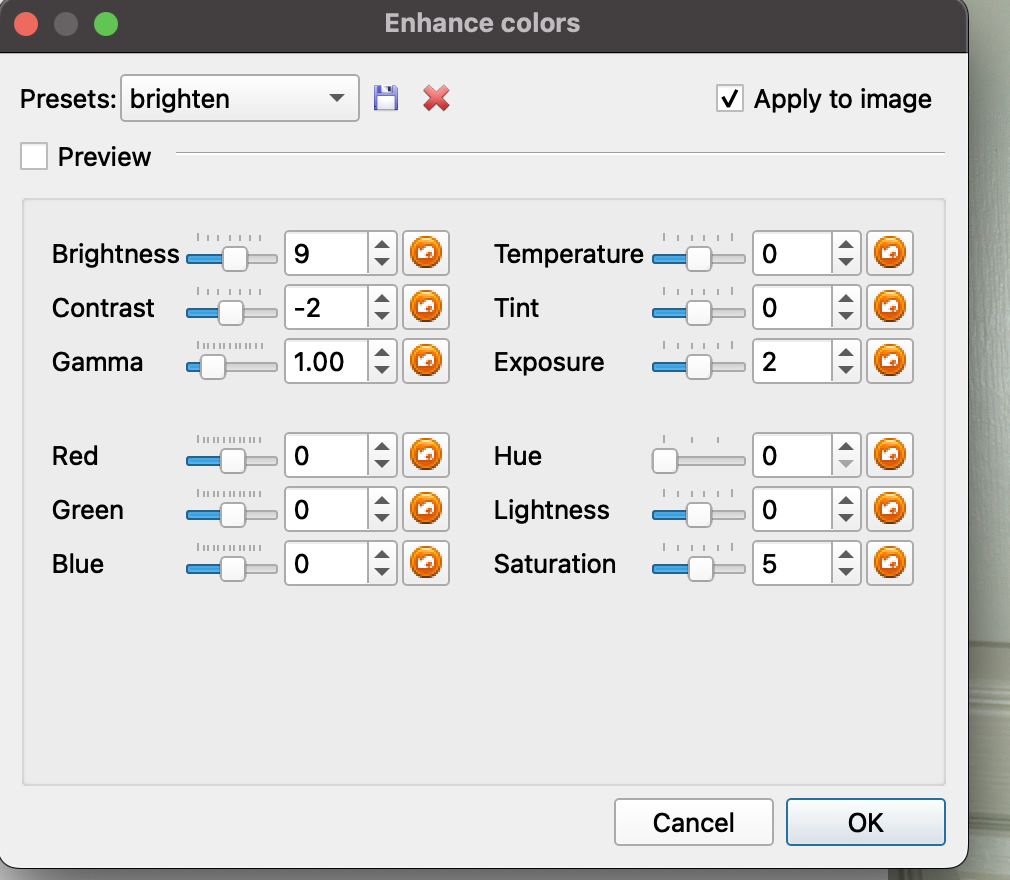Screen dimensions: 1010x880
Task: Reset Brightness with its orange button
Action: (x=426, y=254)
